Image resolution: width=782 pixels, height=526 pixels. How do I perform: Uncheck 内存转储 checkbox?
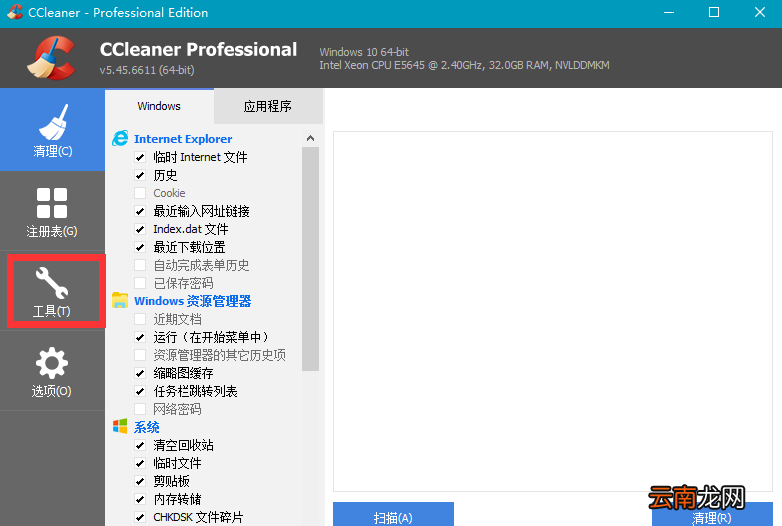pos(140,499)
